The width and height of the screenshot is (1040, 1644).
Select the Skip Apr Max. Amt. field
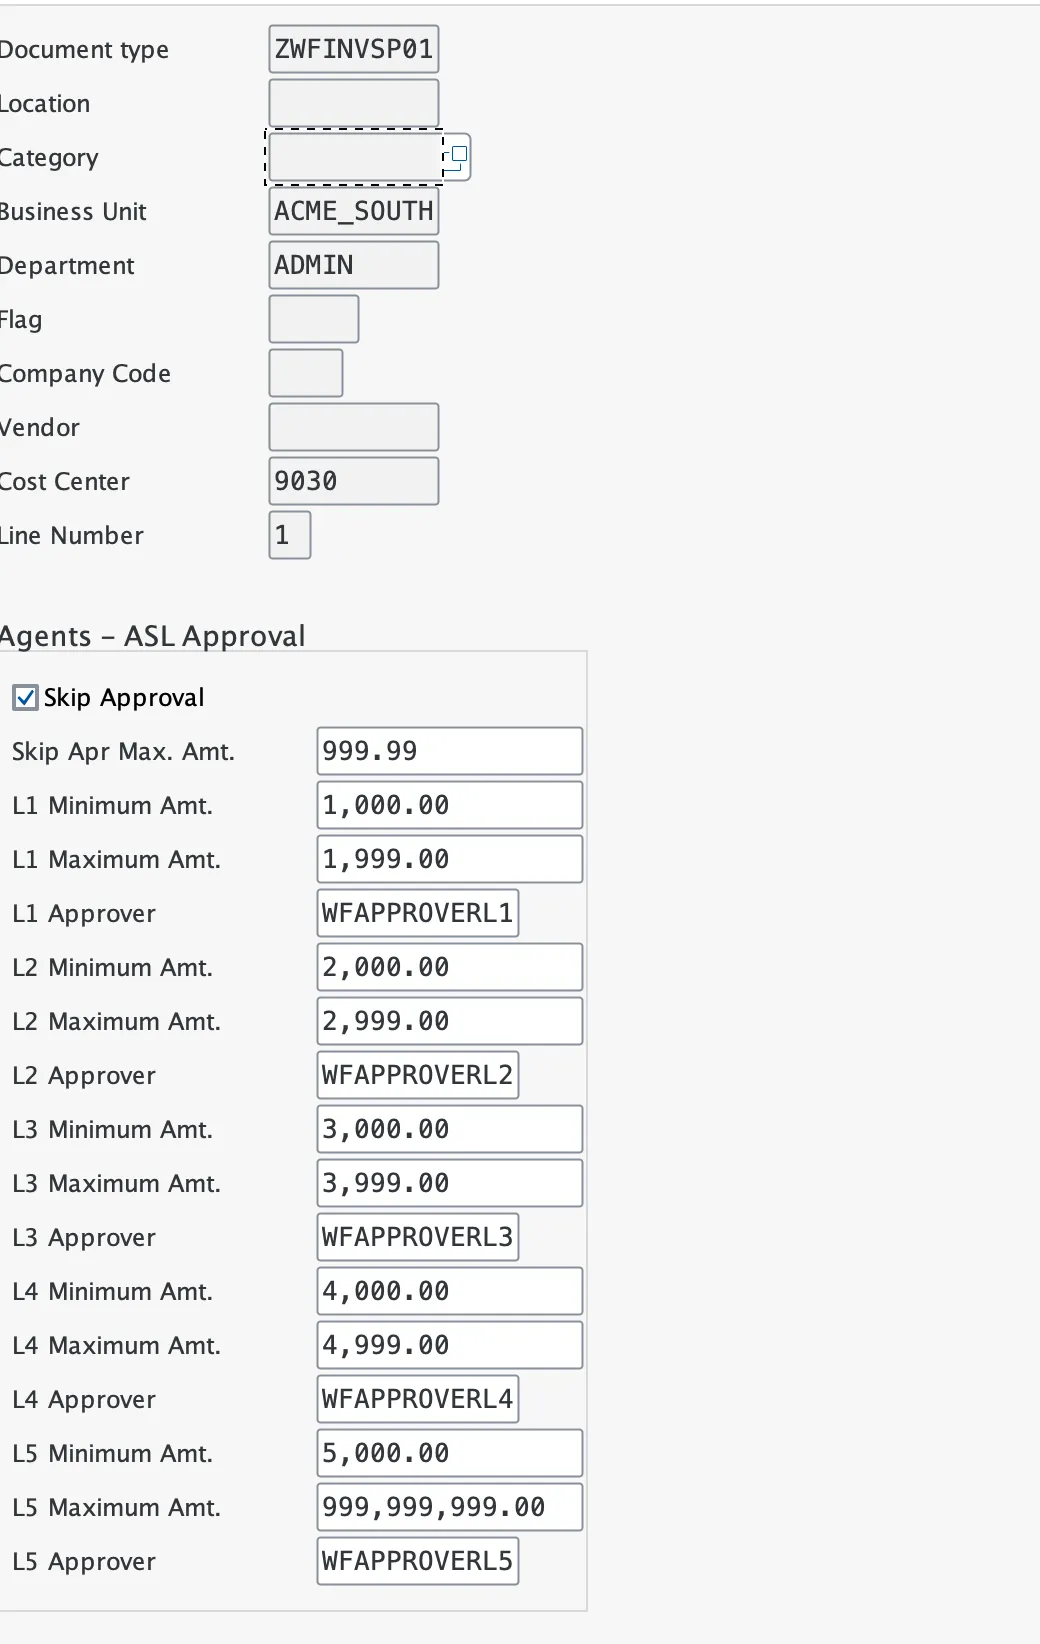point(450,751)
